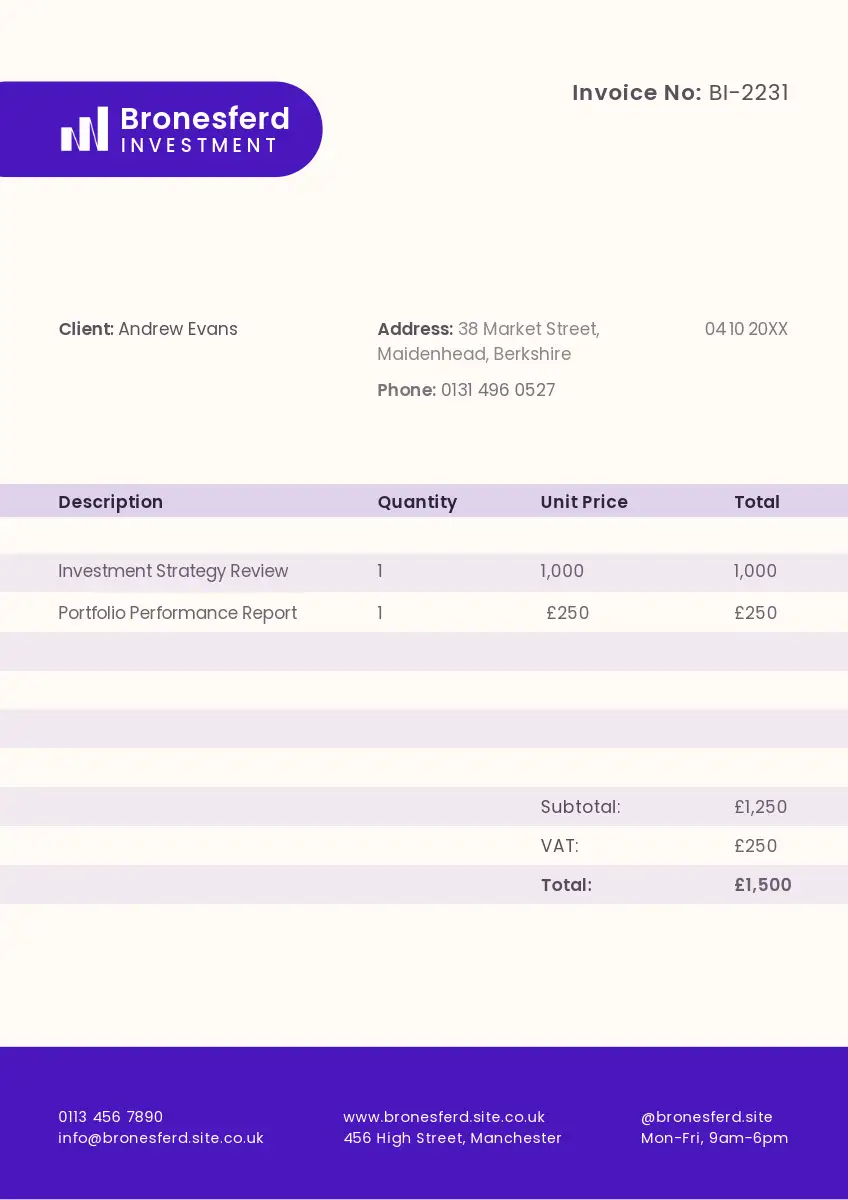Open the info@bronesferd.site.co.uk email link
This screenshot has width=848, height=1200.
(x=161, y=1138)
